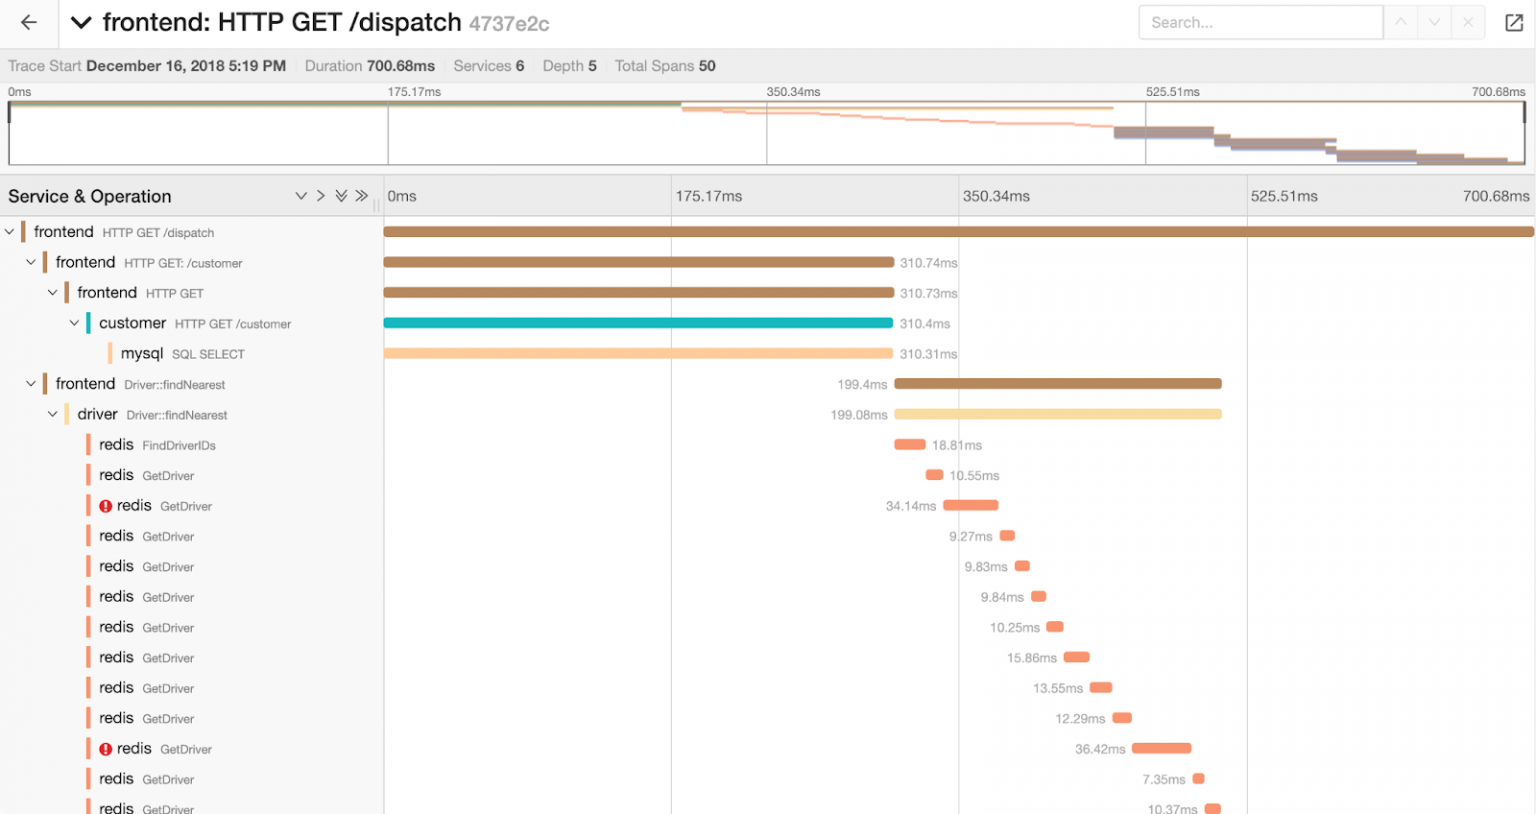The image size is (1536, 814).
Task: Open the chevron beside the trace title
Action: (x=80, y=22)
